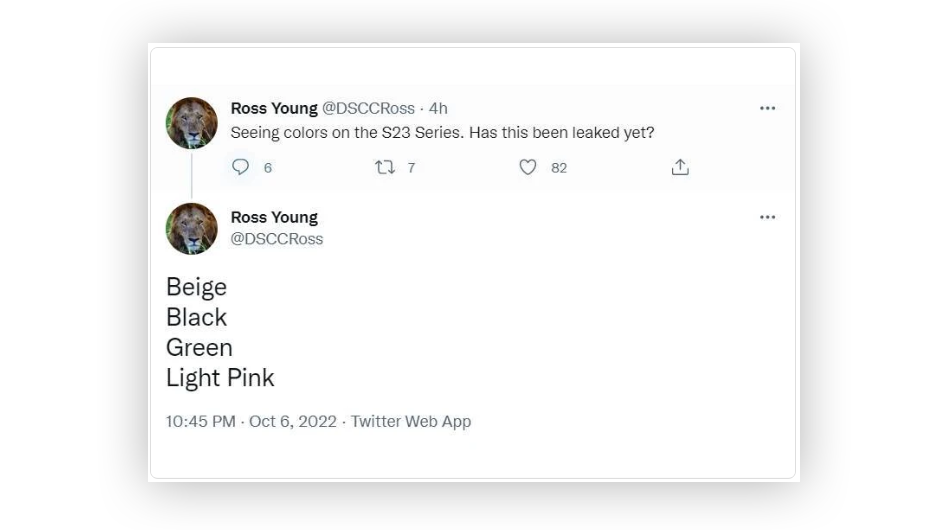
Task: Like the tweet with the heart icon
Action: tap(528, 167)
